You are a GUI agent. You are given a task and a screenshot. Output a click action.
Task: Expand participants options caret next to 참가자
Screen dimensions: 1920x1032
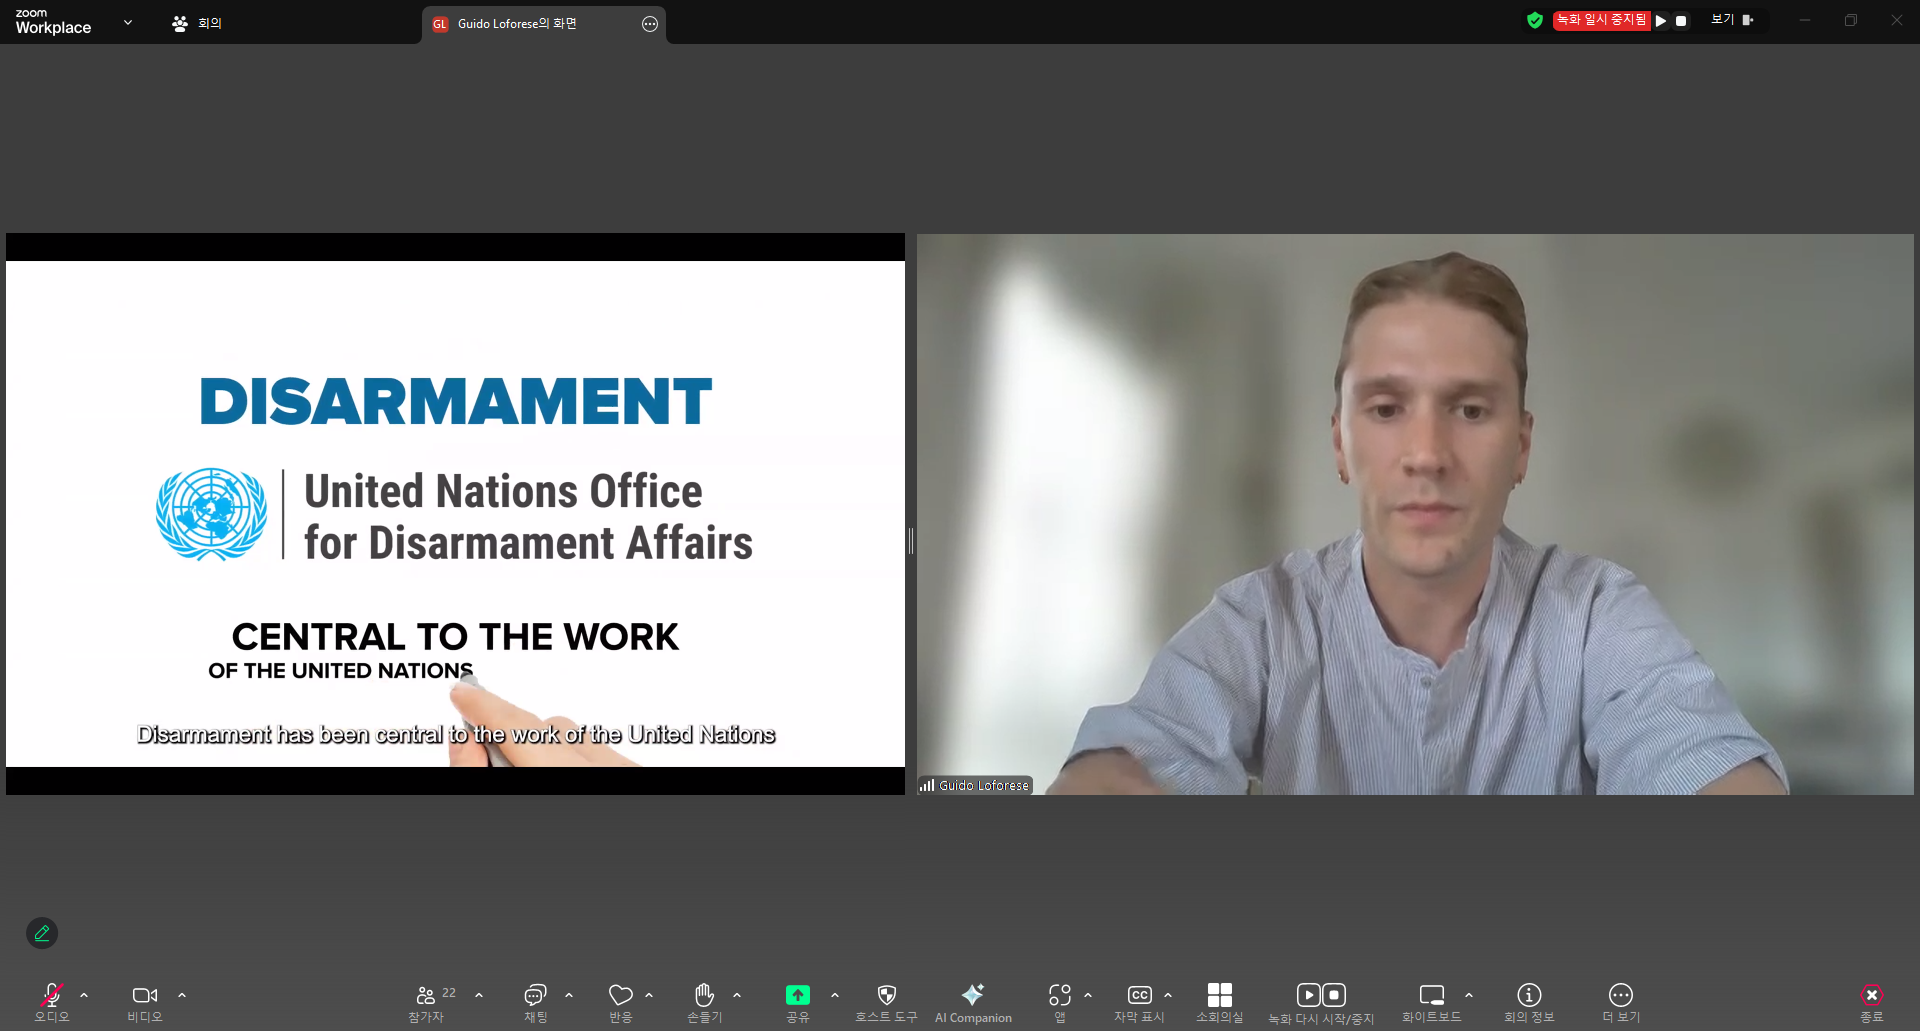[x=479, y=996]
